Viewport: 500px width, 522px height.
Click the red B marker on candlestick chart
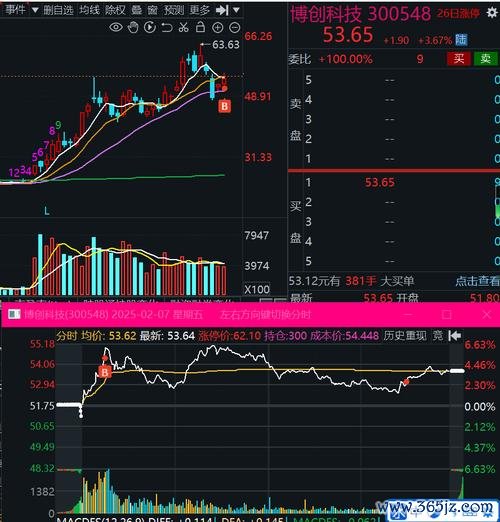point(224,106)
